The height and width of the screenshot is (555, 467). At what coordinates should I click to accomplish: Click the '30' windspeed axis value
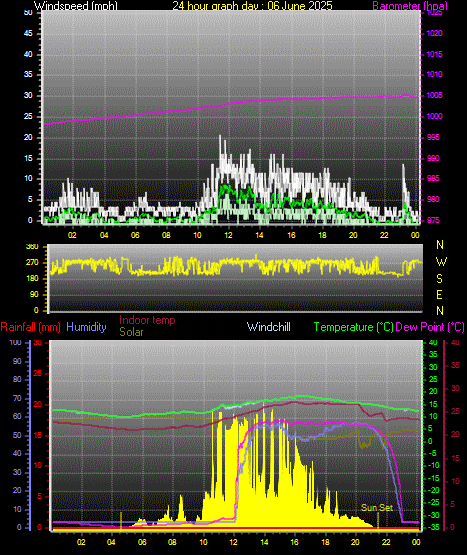[28, 95]
